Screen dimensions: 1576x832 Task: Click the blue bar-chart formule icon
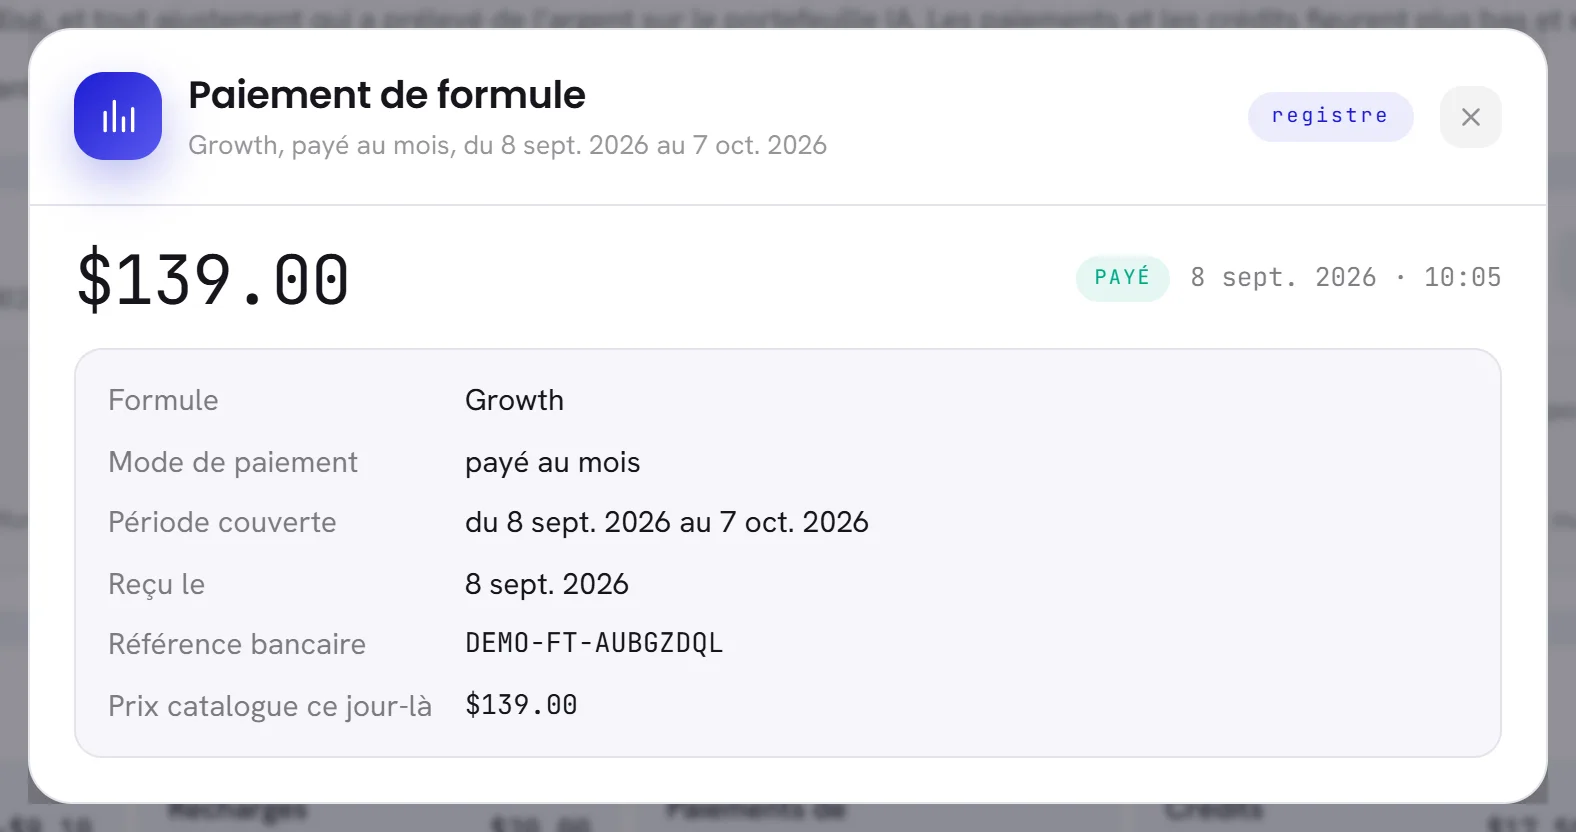point(118,116)
